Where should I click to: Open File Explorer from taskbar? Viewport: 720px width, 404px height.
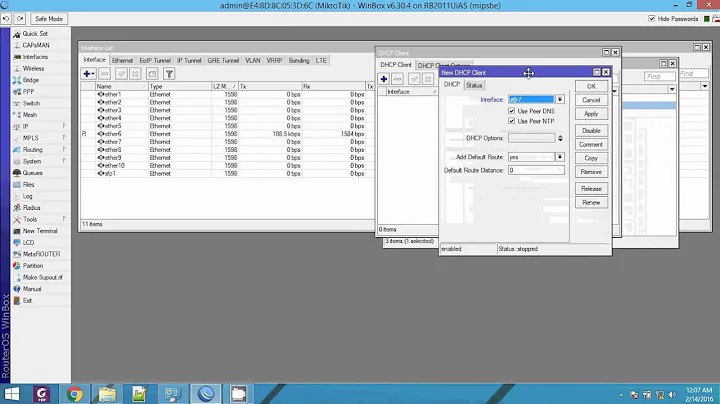point(107,394)
